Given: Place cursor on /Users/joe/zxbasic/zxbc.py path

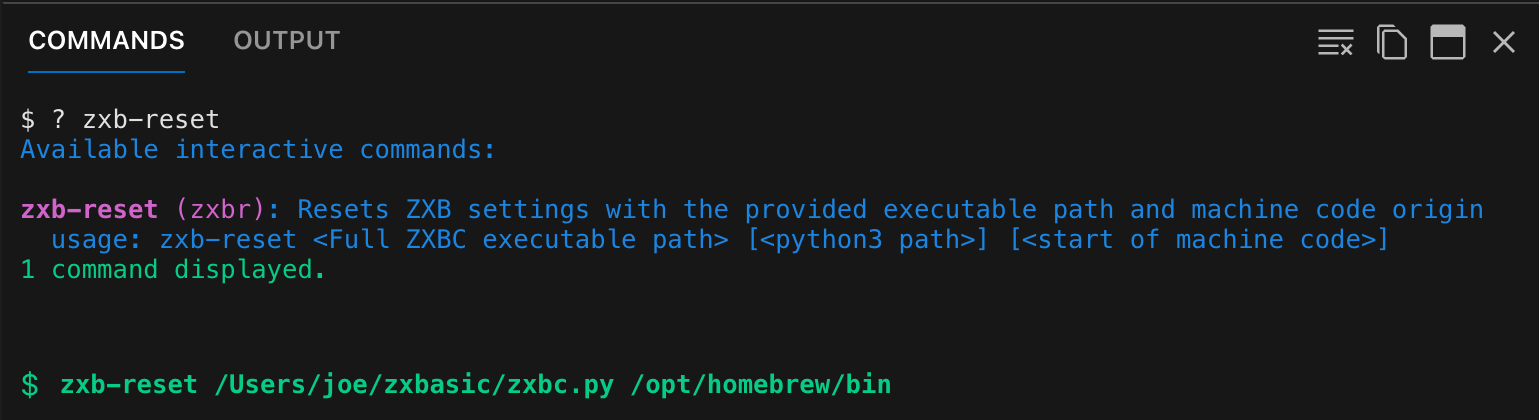Looking at the screenshot, I should point(414,384).
